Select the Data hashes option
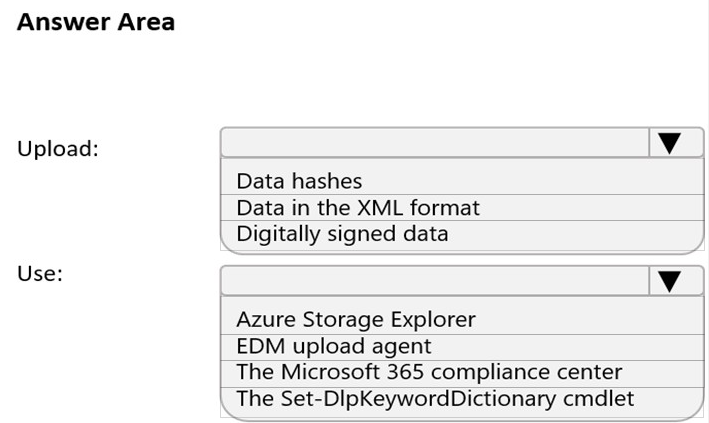The height and width of the screenshot is (423, 709). pyautogui.click(x=299, y=181)
